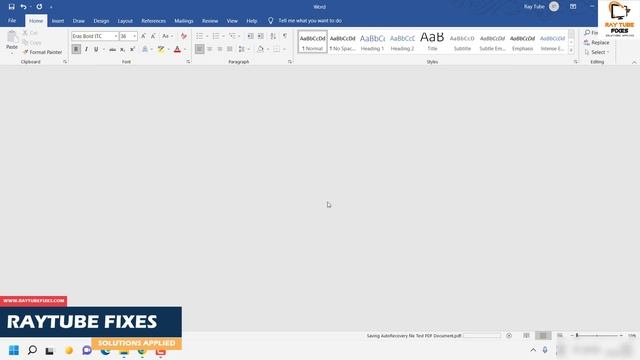Toggle Underline formatting

(96, 49)
